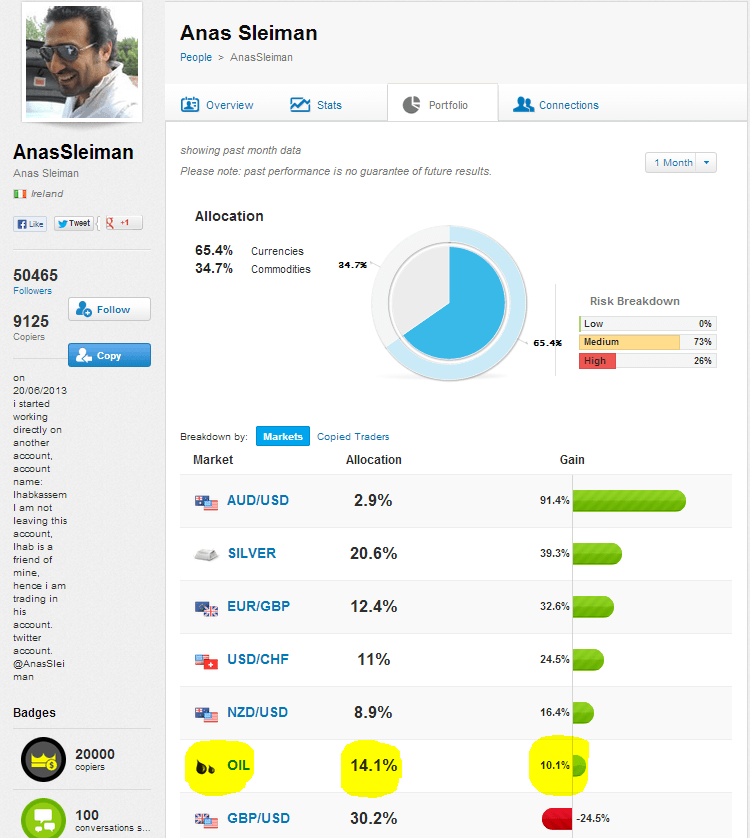Click the Facebook Like button
This screenshot has height=838, width=750.
click(x=30, y=224)
